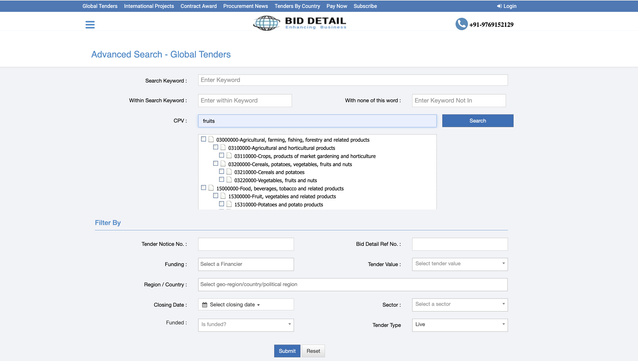638x361 pixels.
Task: Check 03100000-Agricultural and horticultural products checkbox
Action: (x=216, y=147)
